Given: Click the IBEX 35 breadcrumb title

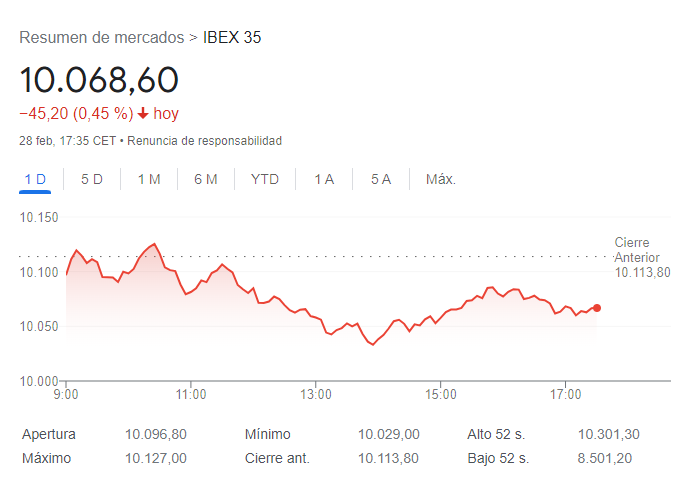Looking at the screenshot, I should click(x=232, y=37).
